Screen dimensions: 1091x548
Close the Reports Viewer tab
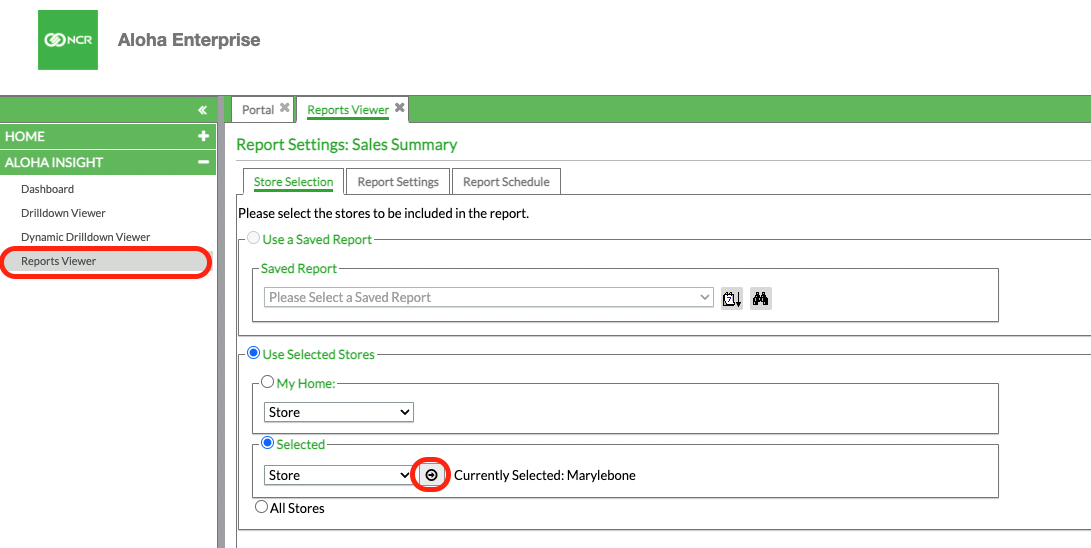click(x=399, y=108)
